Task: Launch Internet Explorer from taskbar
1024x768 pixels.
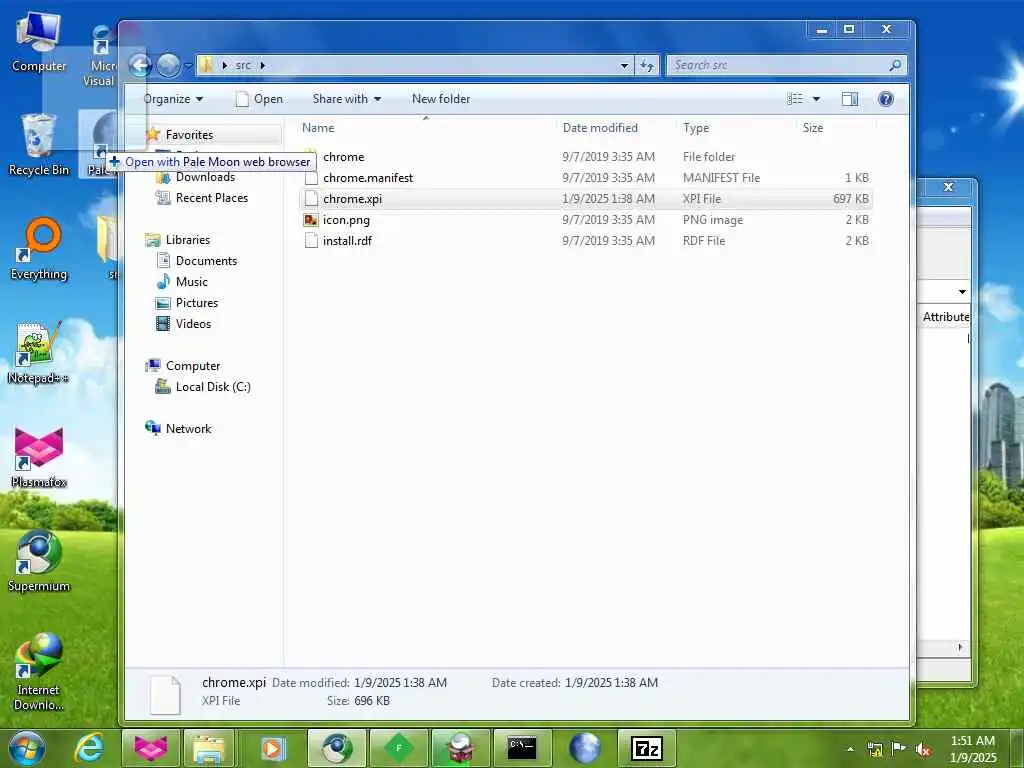Action: click(89, 748)
